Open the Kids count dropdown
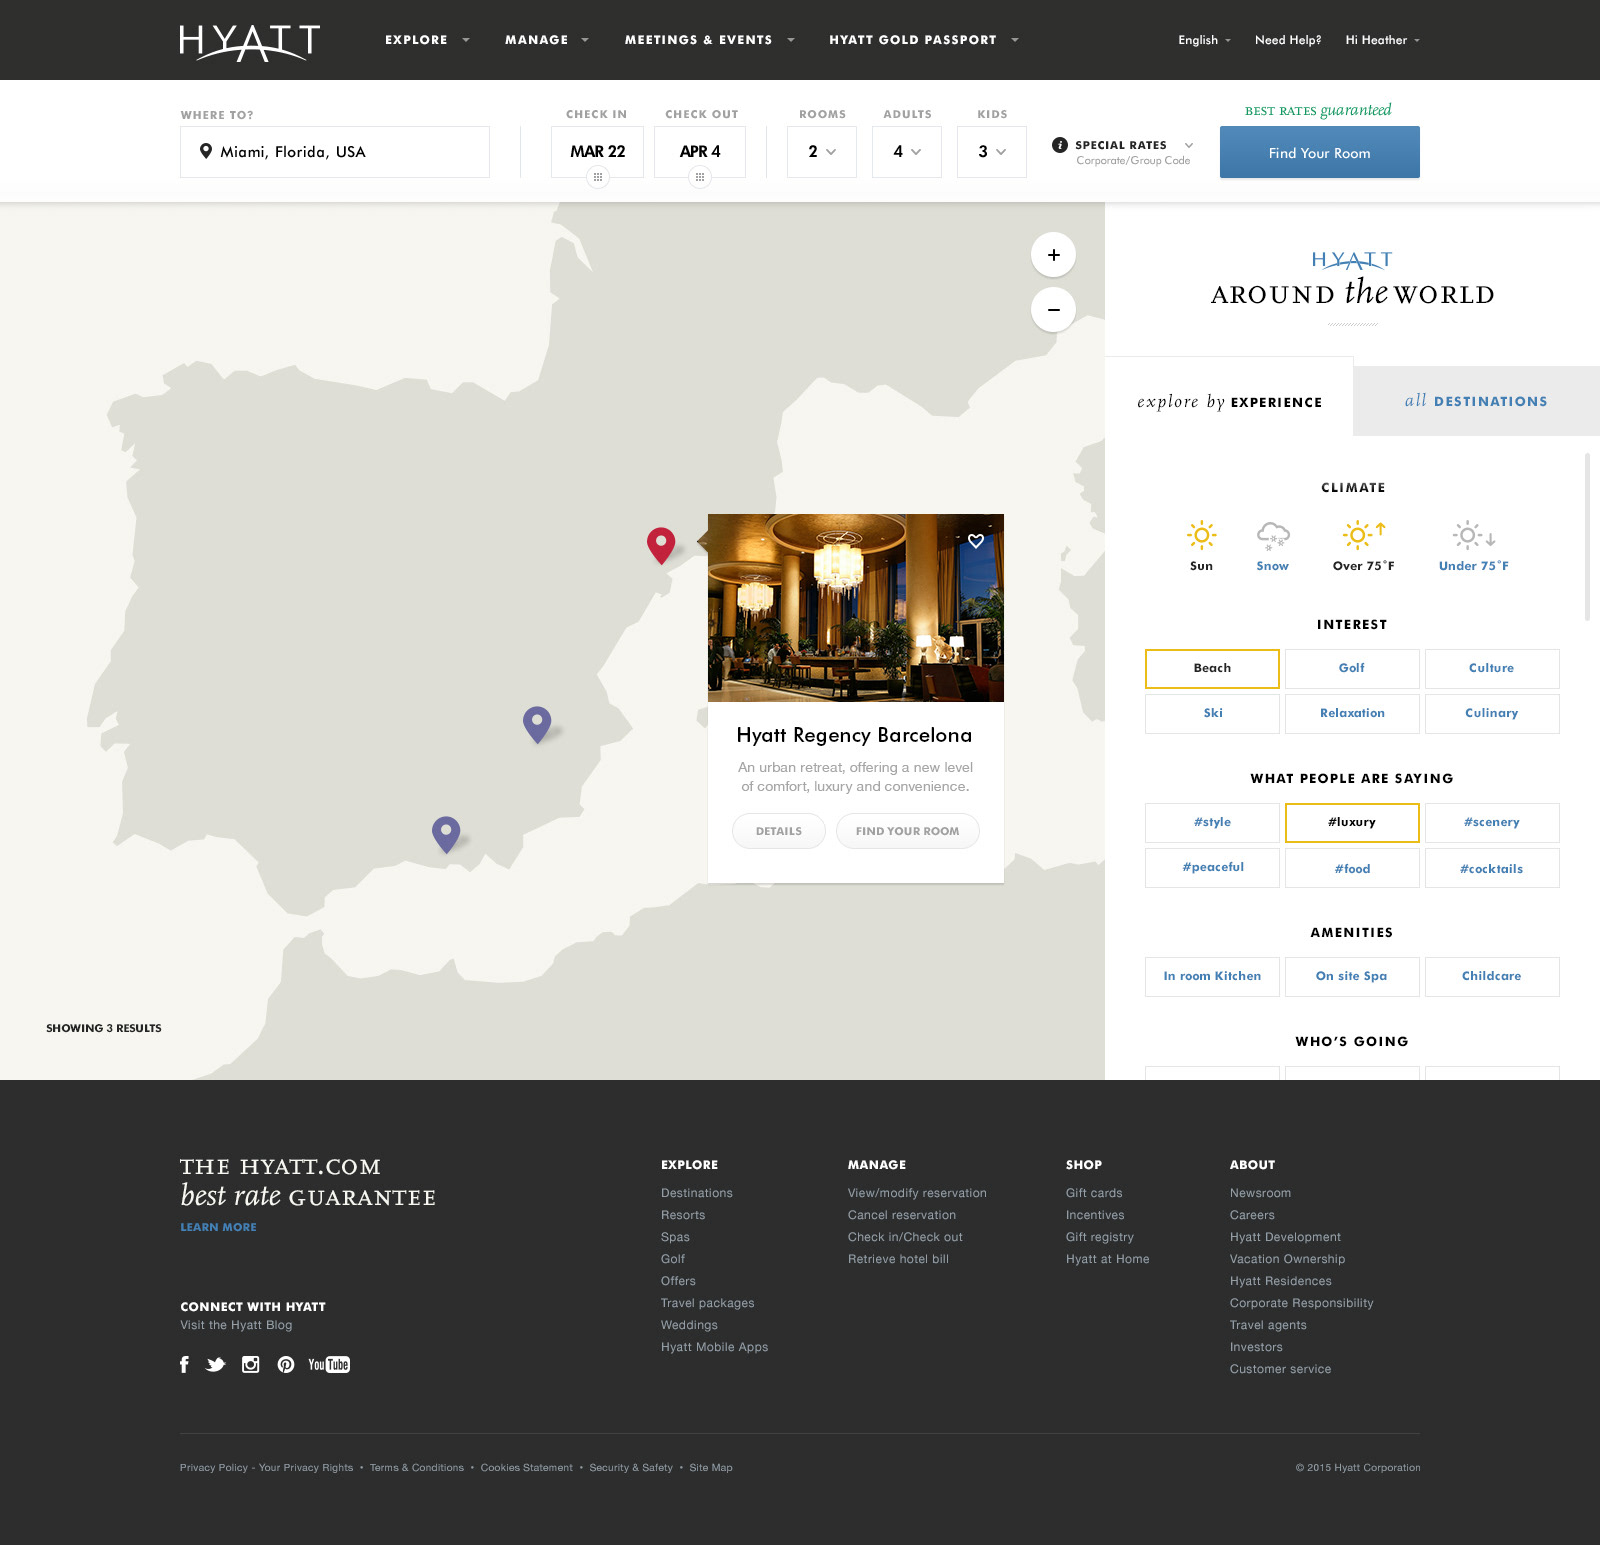 tap(992, 152)
